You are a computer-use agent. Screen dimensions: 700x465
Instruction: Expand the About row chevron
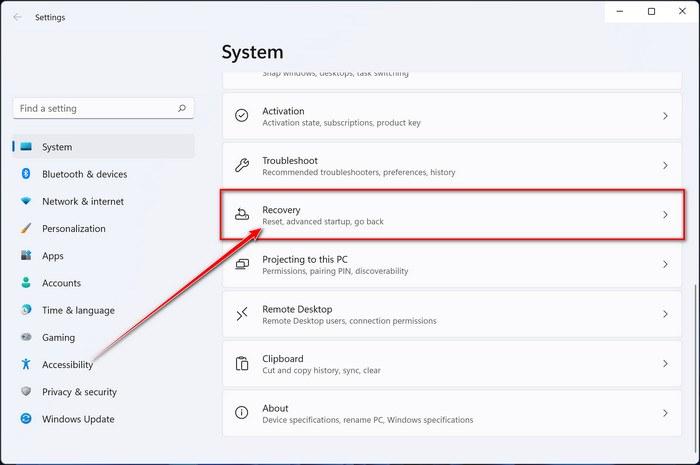click(x=665, y=412)
